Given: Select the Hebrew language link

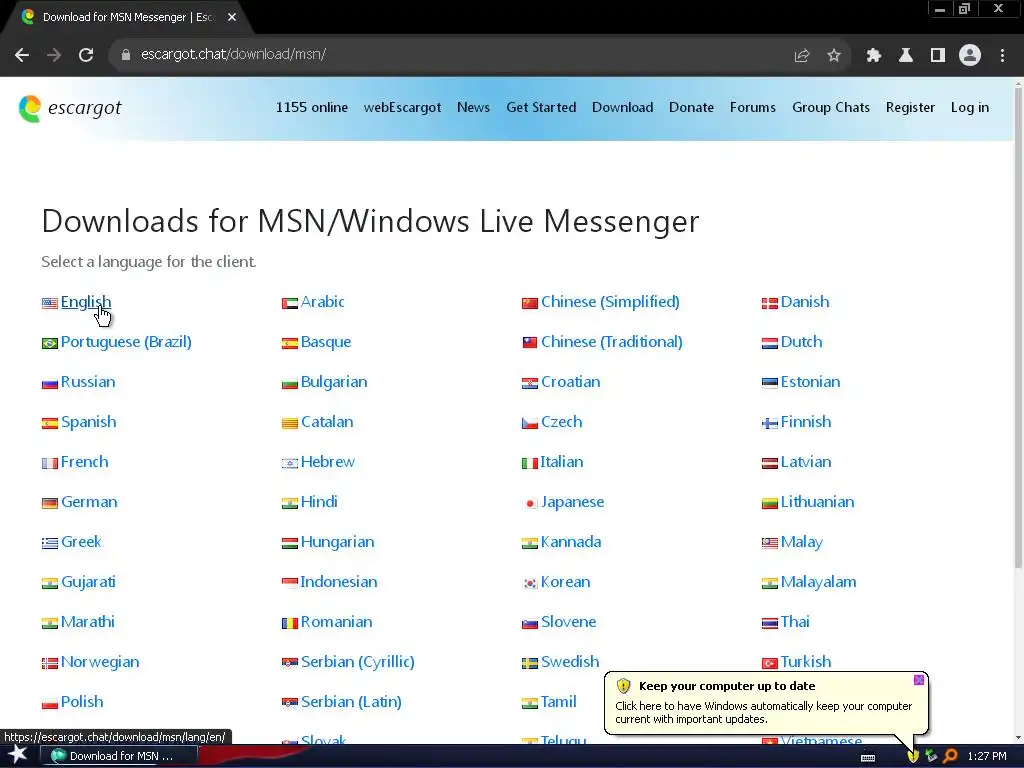Looking at the screenshot, I should click(x=328, y=462).
